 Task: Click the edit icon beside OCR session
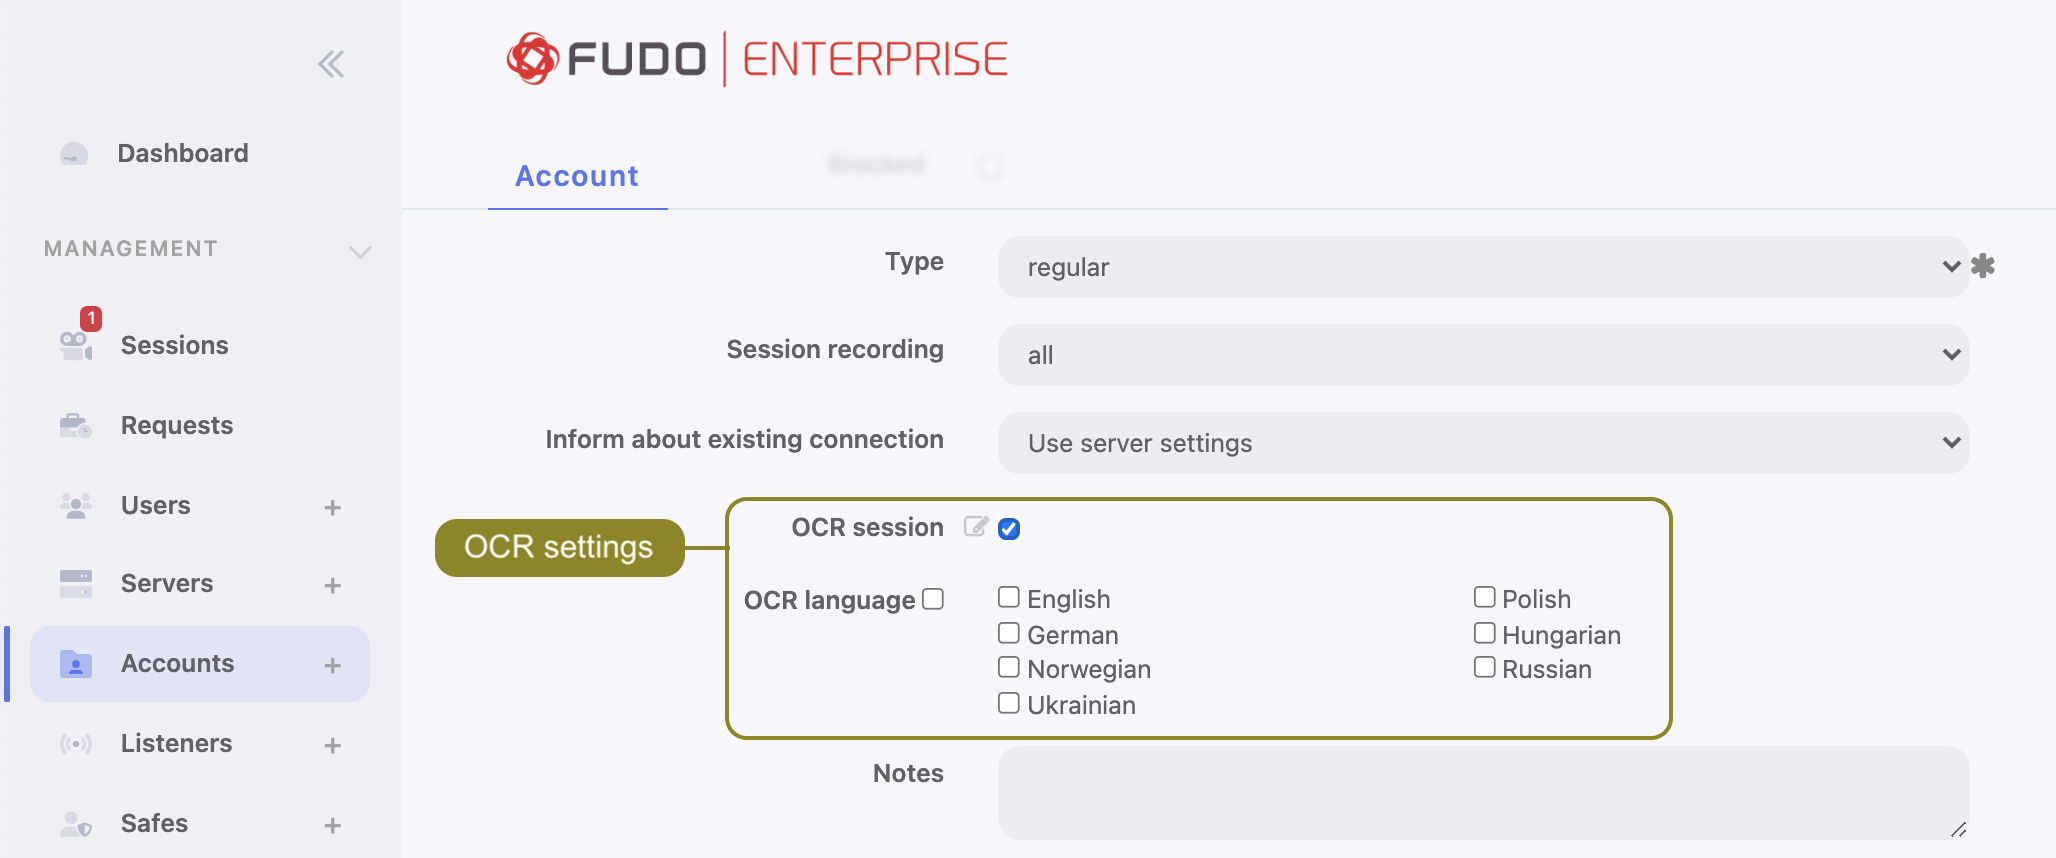pyautogui.click(x=976, y=527)
